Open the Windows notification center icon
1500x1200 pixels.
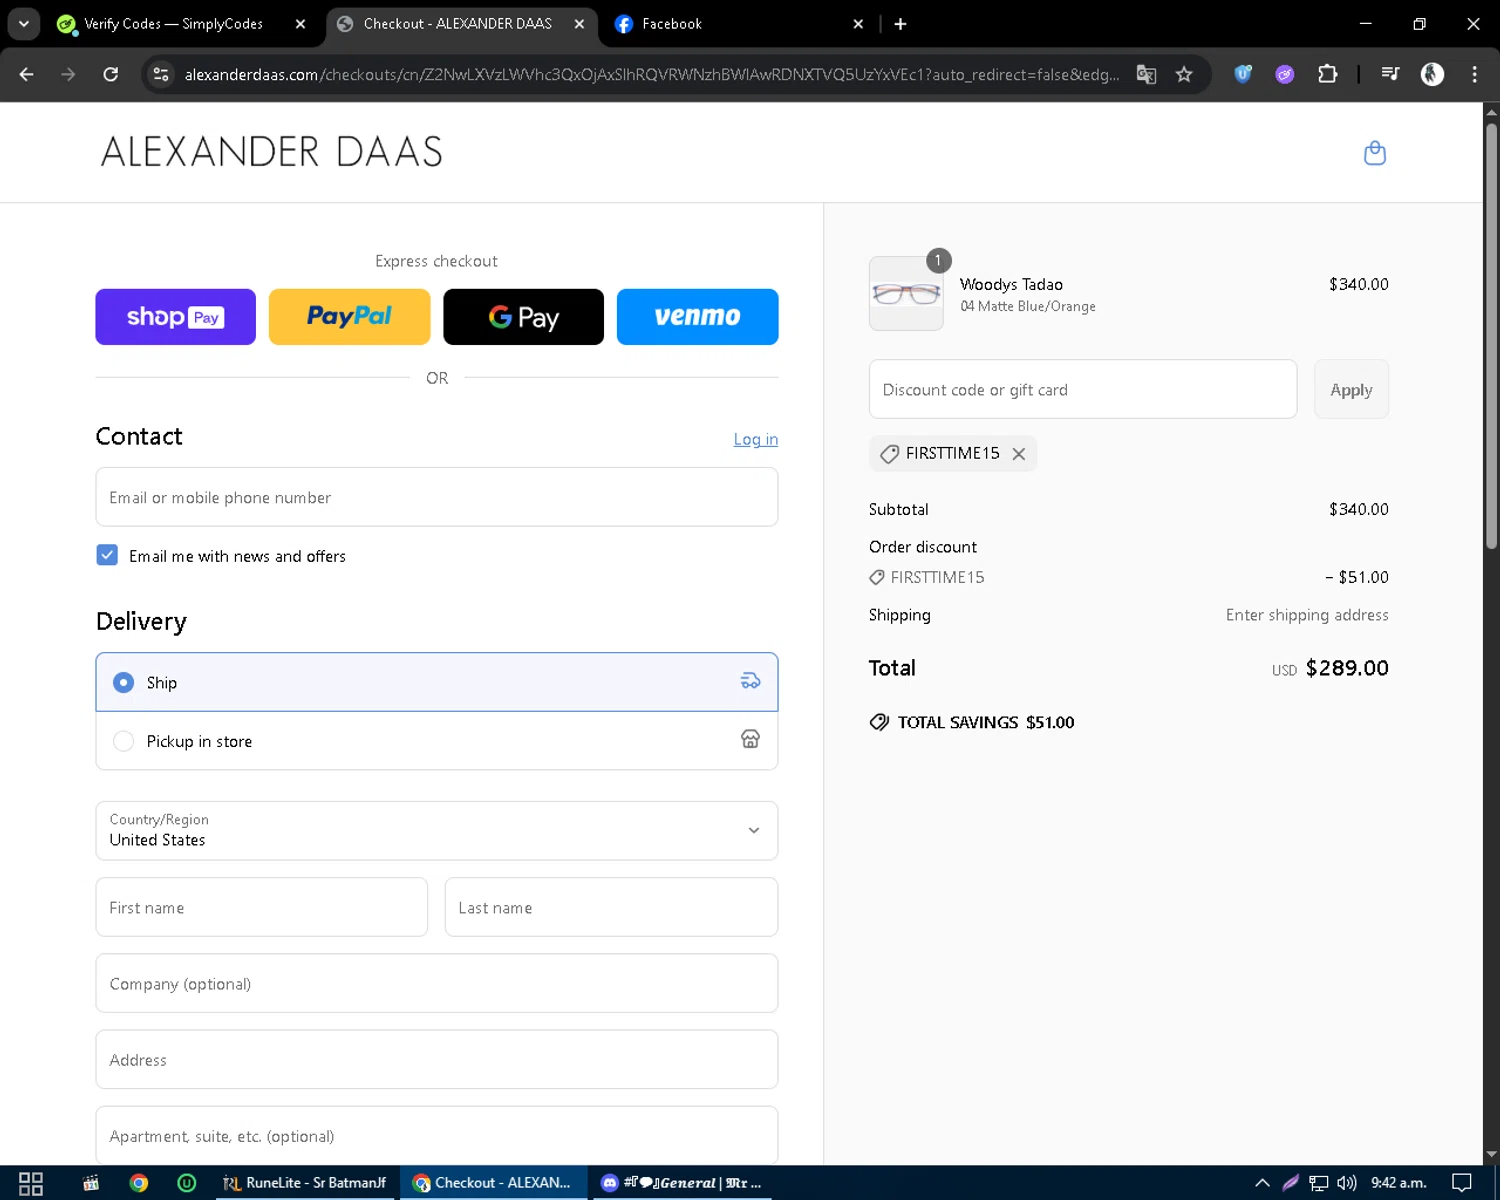click(x=1462, y=1183)
